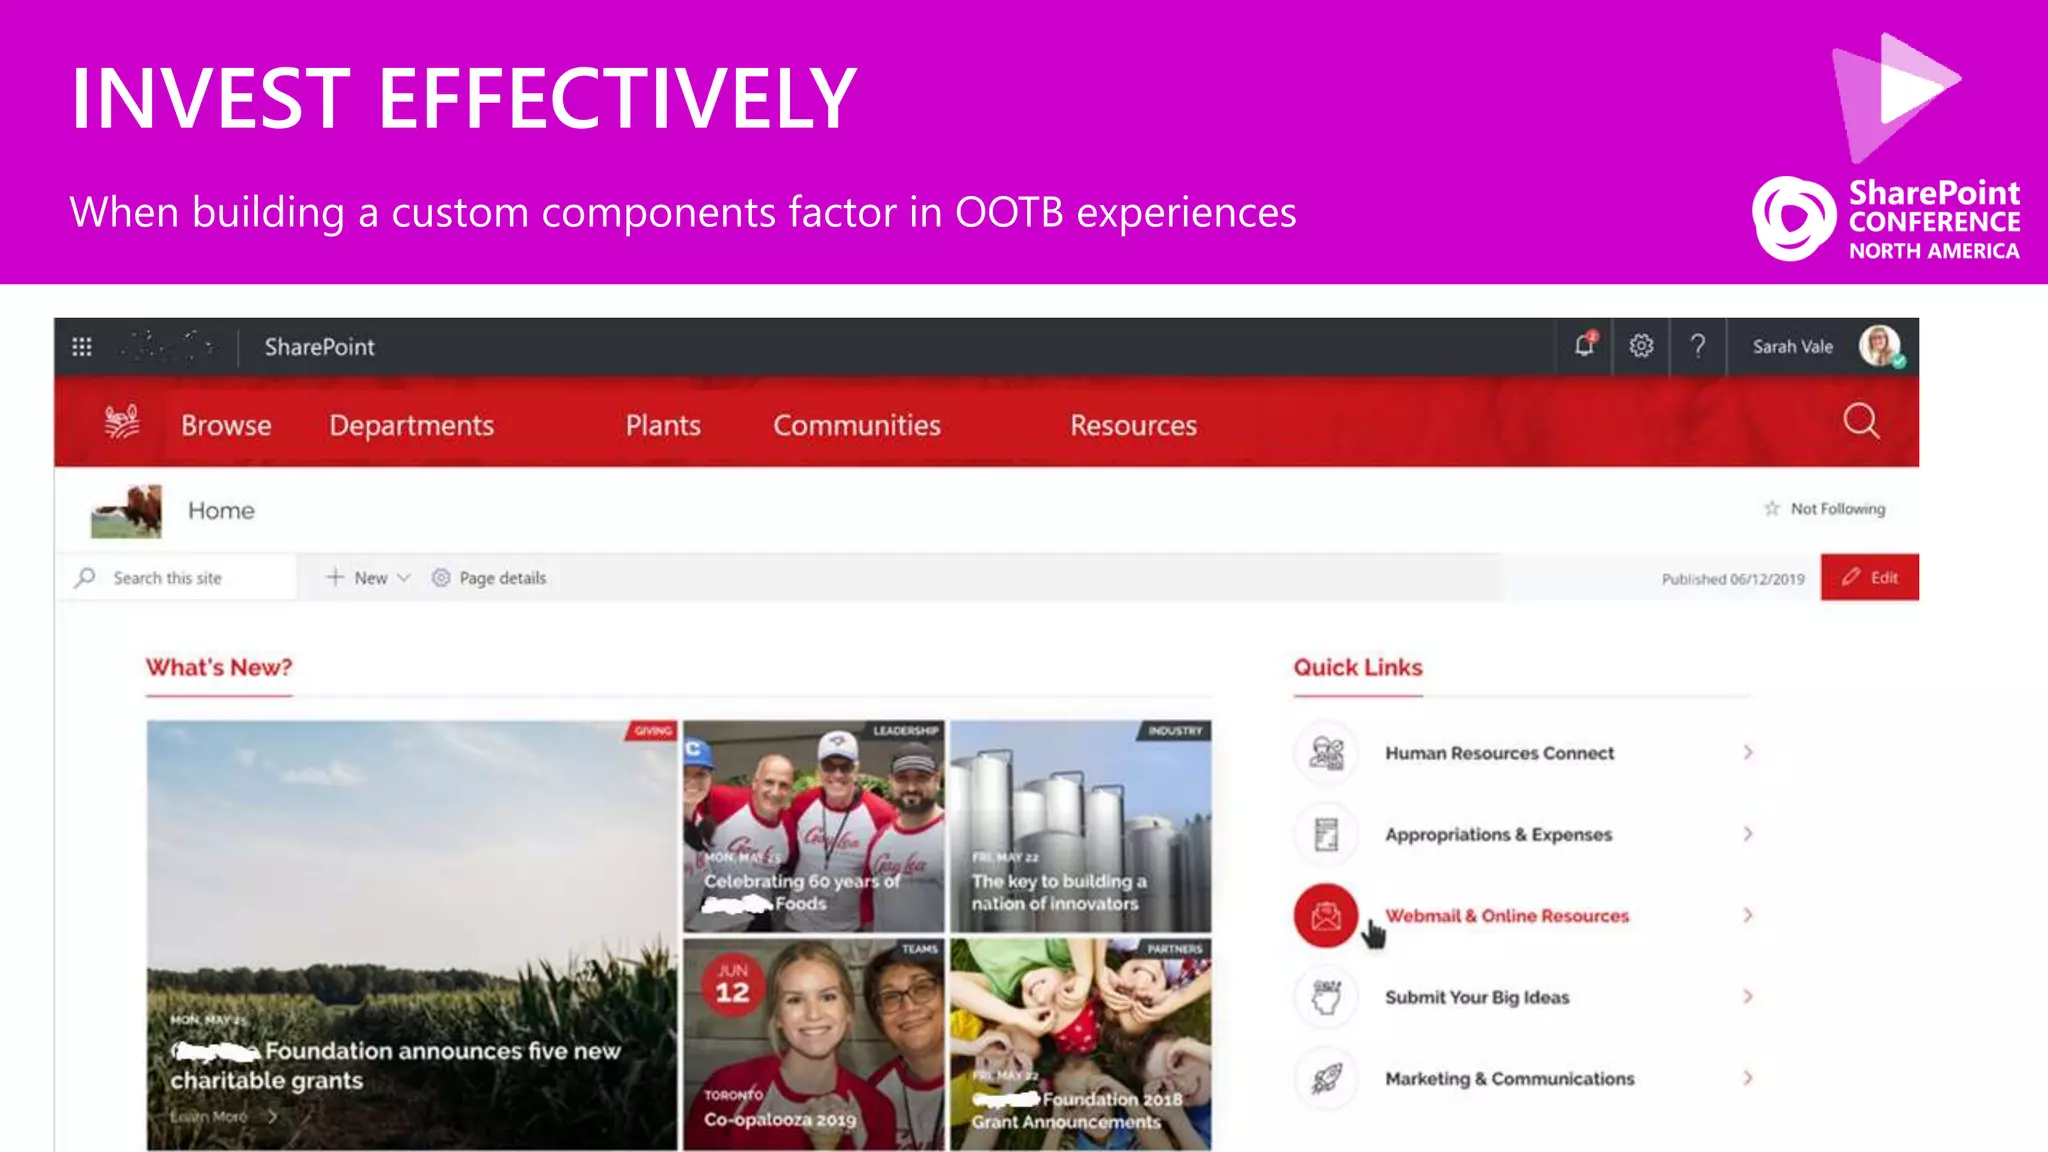Click the help question mark icon
The height and width of the screenshot is (1152, 2048).
coord(1698,346)
